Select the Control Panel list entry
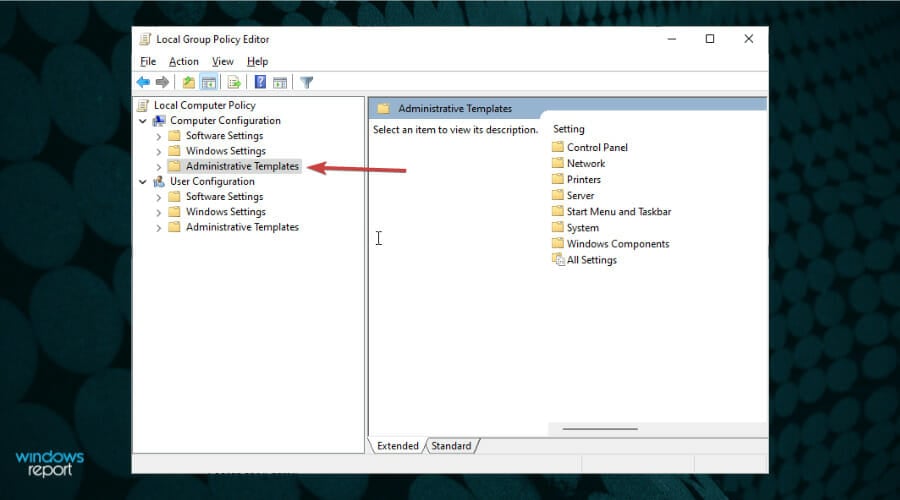 tap(598, 147)
